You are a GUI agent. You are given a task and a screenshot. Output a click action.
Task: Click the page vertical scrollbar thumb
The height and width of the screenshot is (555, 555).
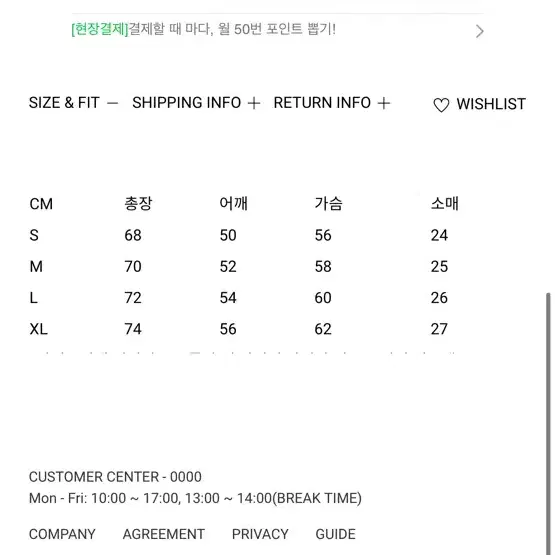(548, 423)
